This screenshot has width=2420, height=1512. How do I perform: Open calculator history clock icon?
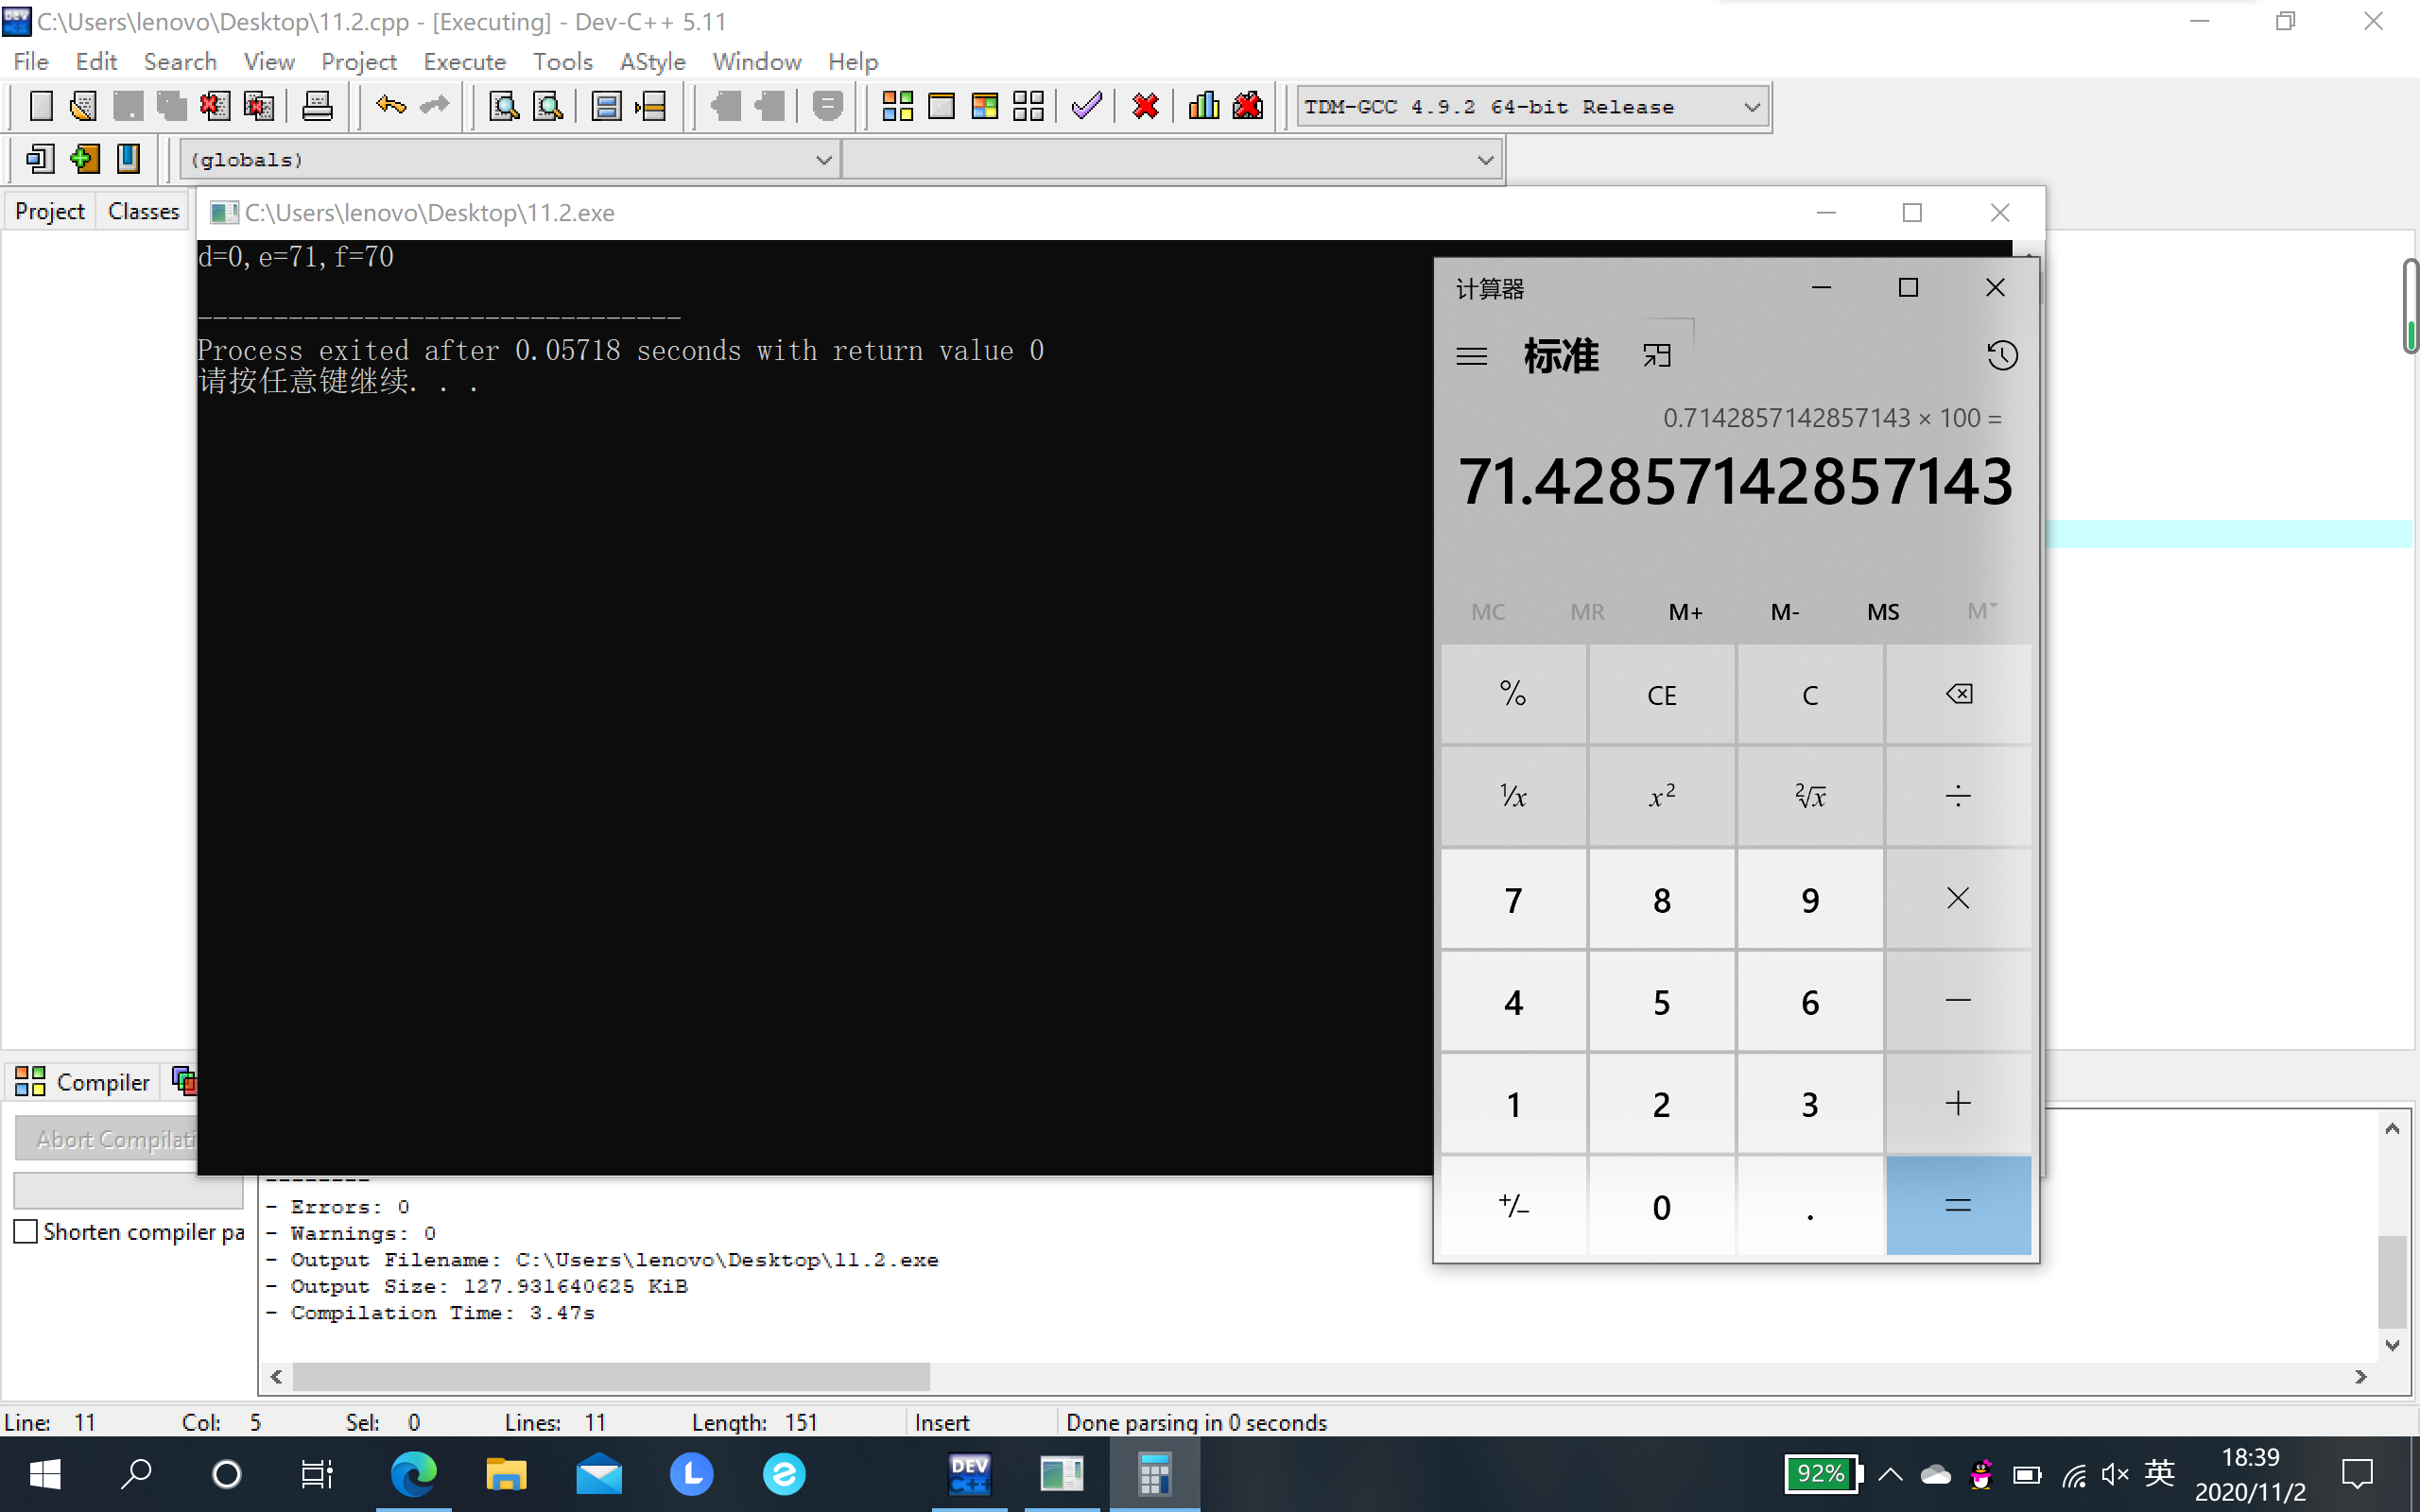click(2001, 356)
